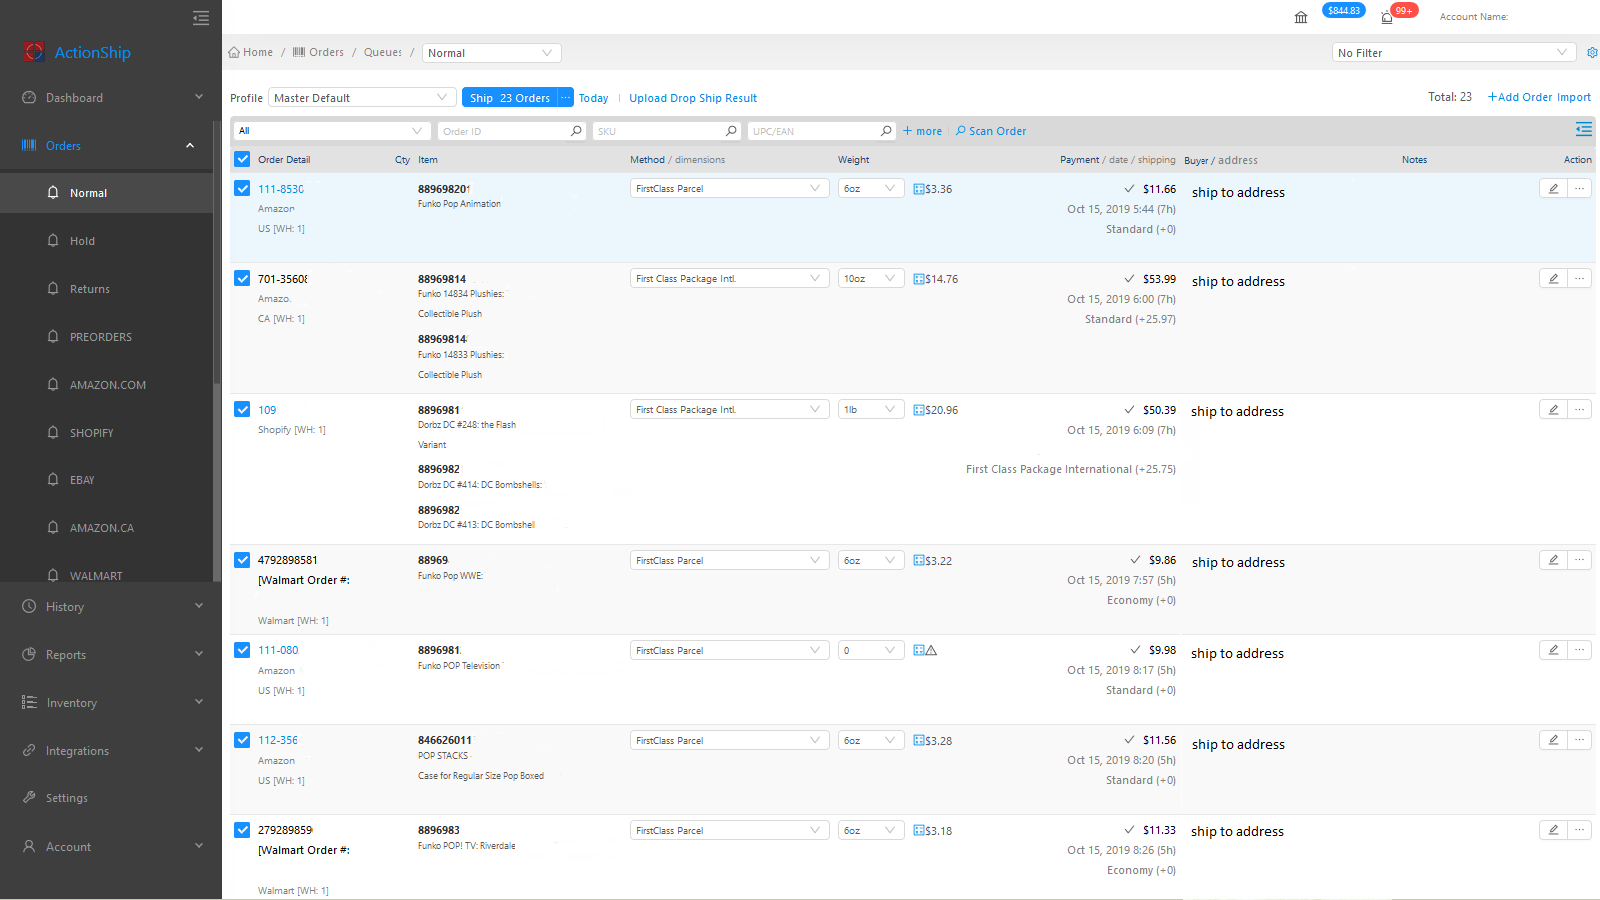
Task: Open more actions for order 111-8530
Action: click(1579, 188)
